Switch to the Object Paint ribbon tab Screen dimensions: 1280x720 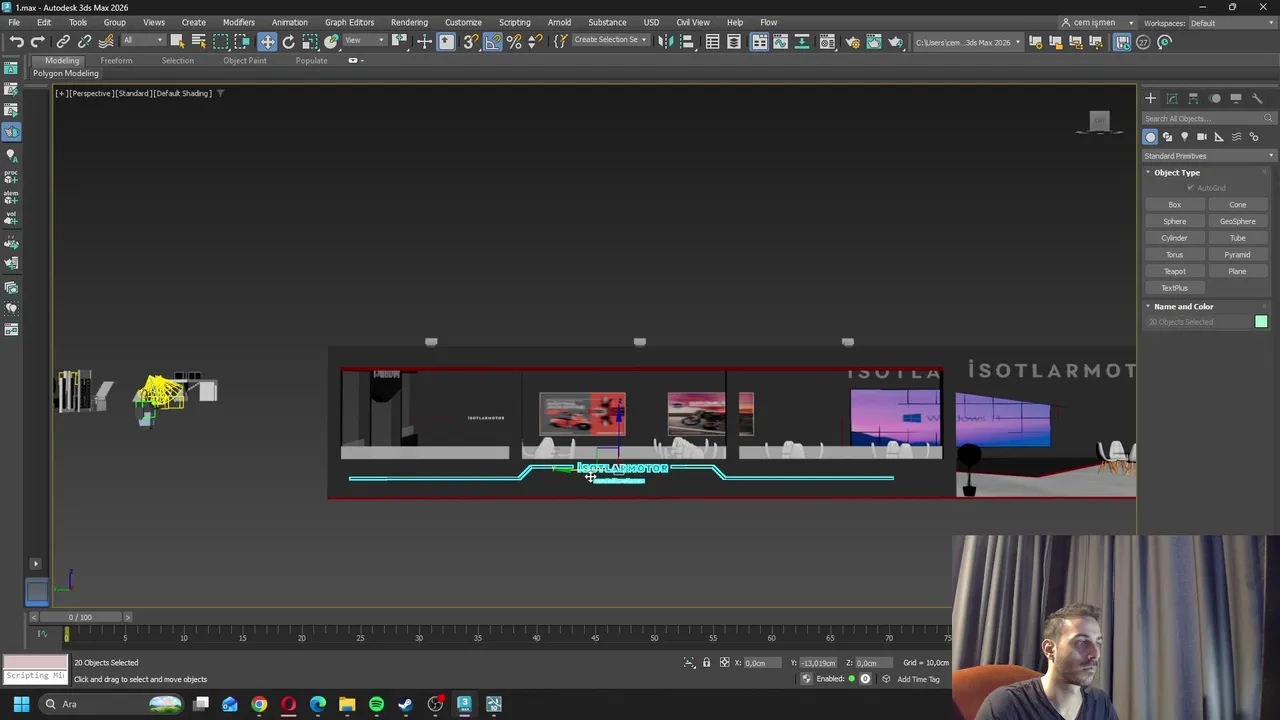click(x=245, y=61)
